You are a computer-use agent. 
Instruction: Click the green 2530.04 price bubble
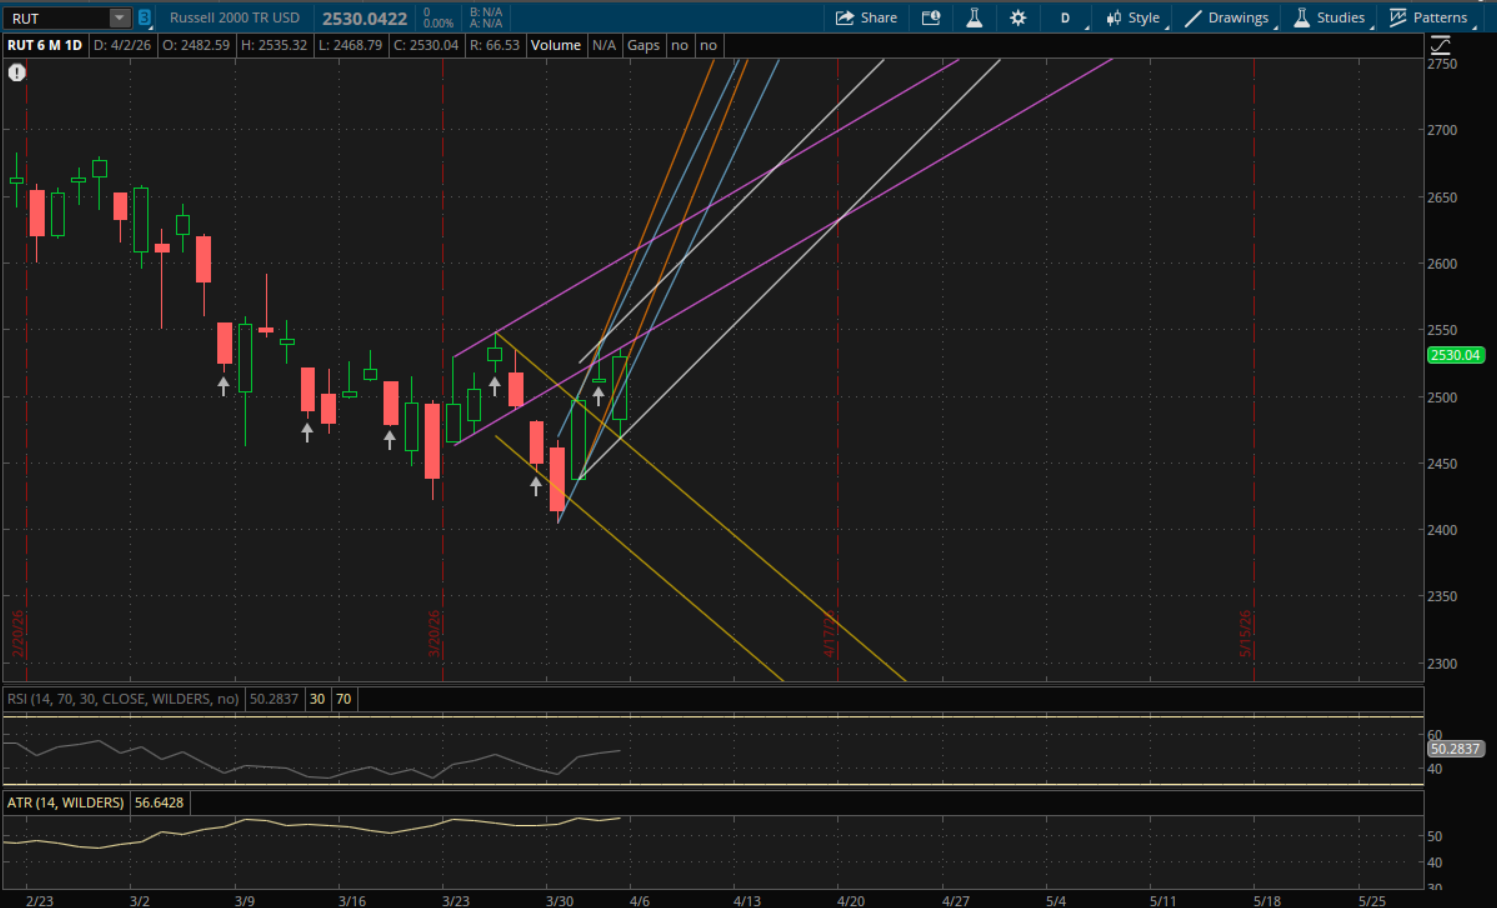[x=1454, y=355]
